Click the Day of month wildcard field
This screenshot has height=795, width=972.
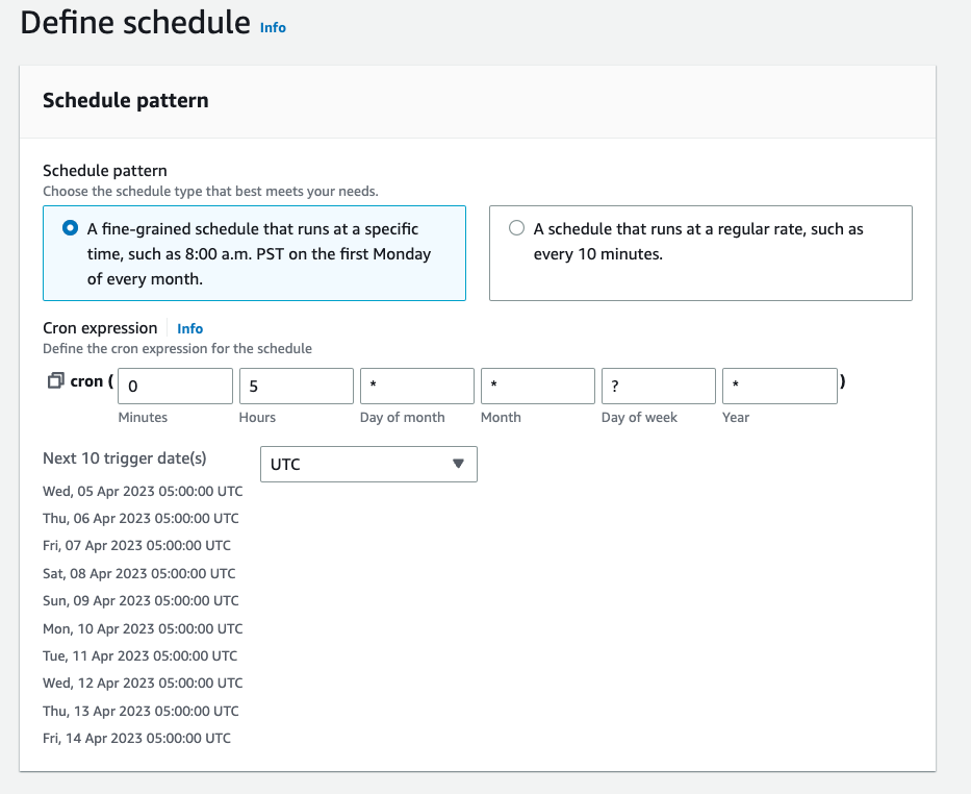[x=416, y=386]
